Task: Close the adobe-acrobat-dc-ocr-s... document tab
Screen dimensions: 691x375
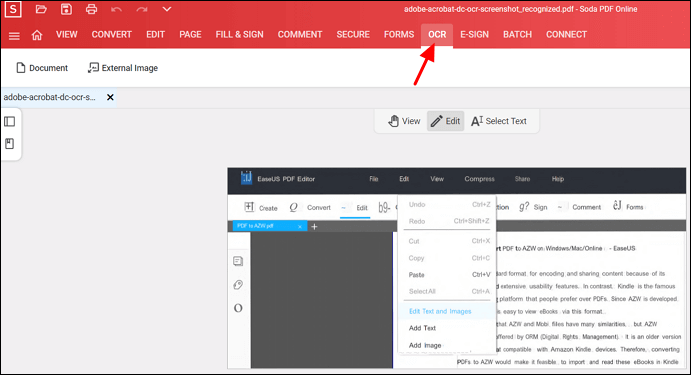Action: (x=110, y=97)
